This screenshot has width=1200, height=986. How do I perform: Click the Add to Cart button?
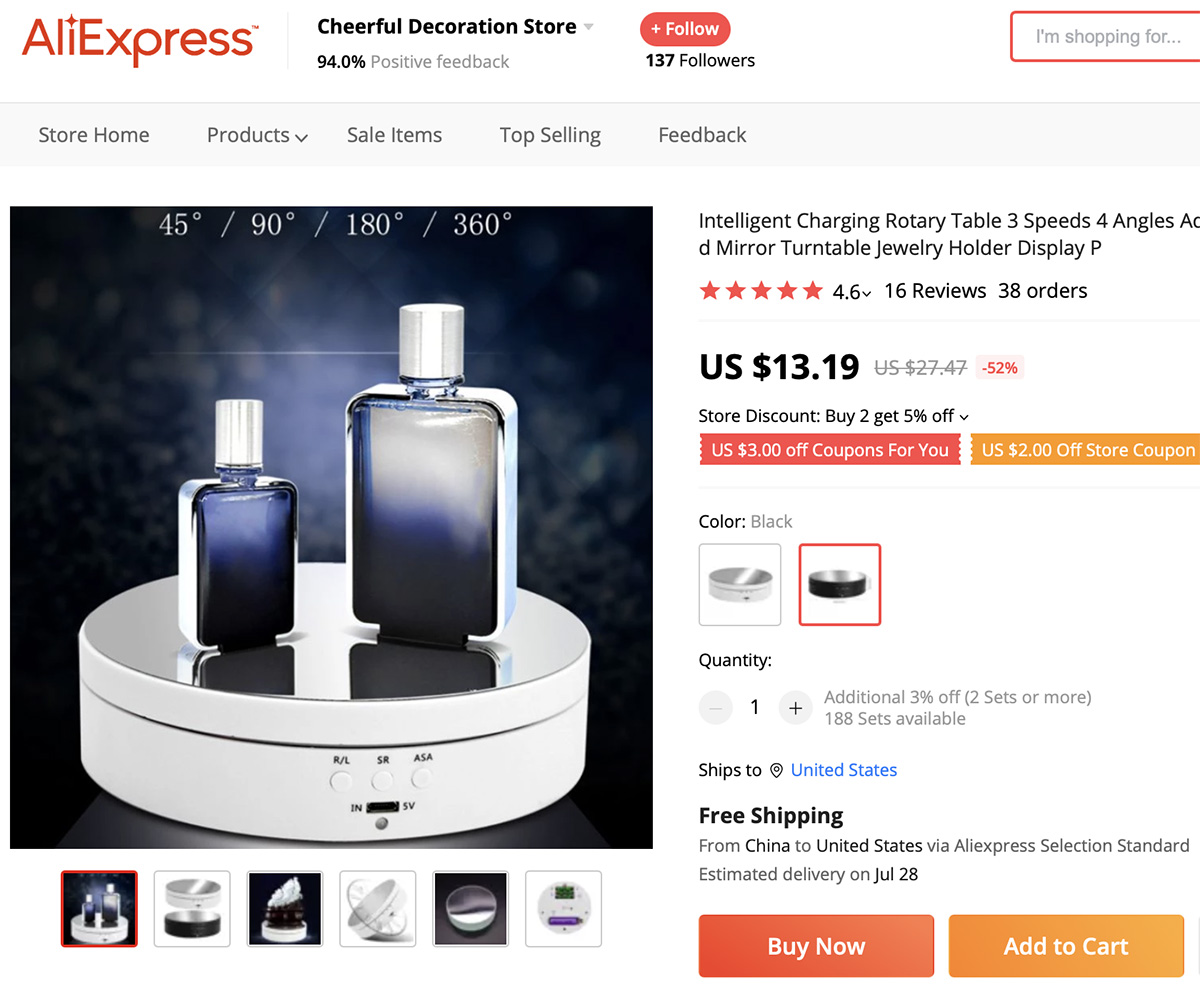coord(1066,946)
